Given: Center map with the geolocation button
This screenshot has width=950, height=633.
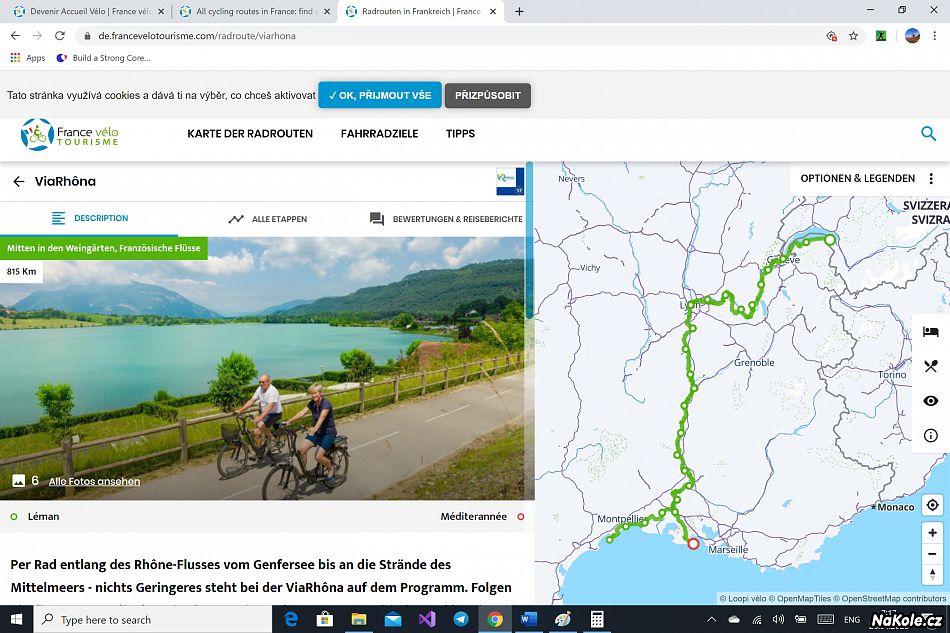Looking at the screenshot, I should 932,505.
